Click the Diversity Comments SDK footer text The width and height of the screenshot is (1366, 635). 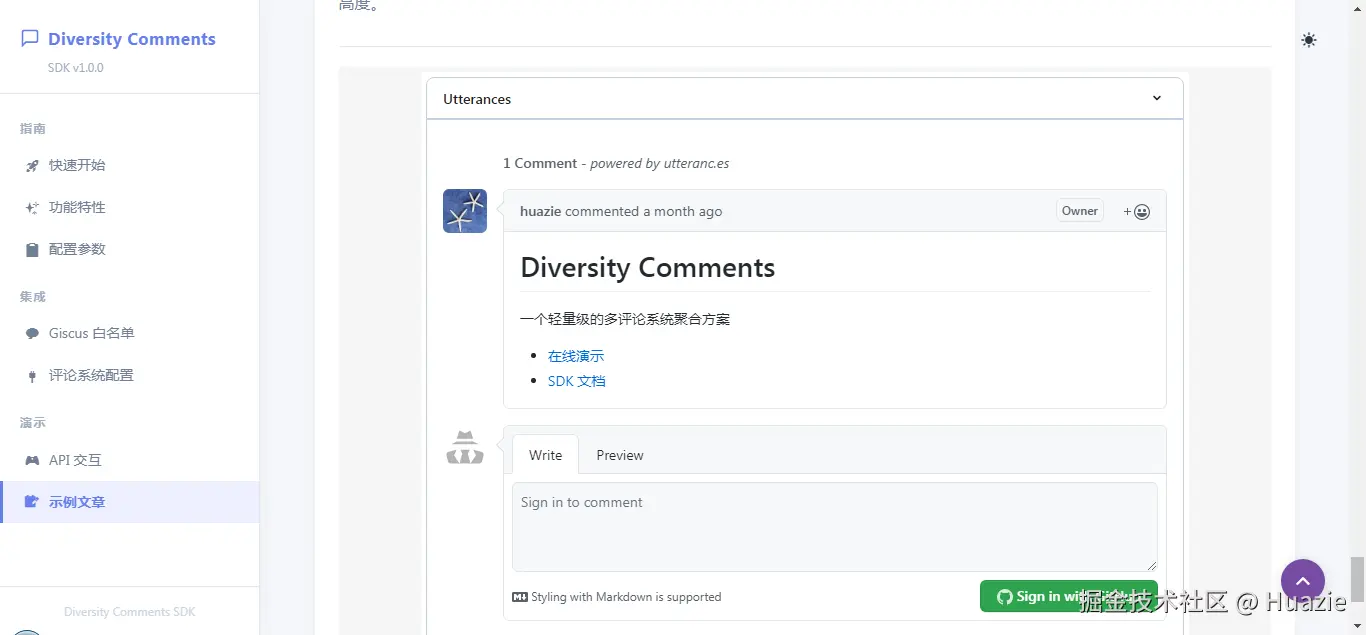point(130,612)
